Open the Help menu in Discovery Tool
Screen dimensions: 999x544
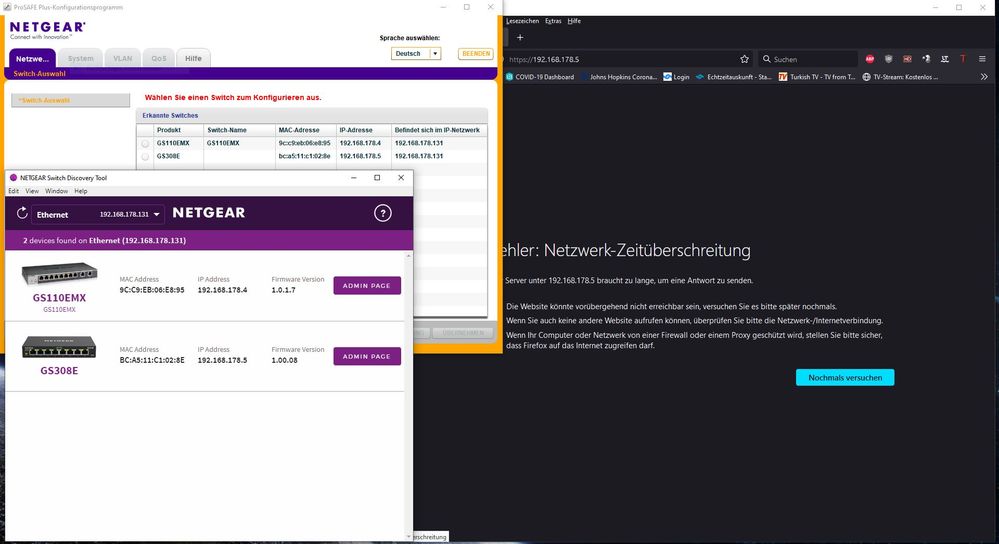pos(81,191)
